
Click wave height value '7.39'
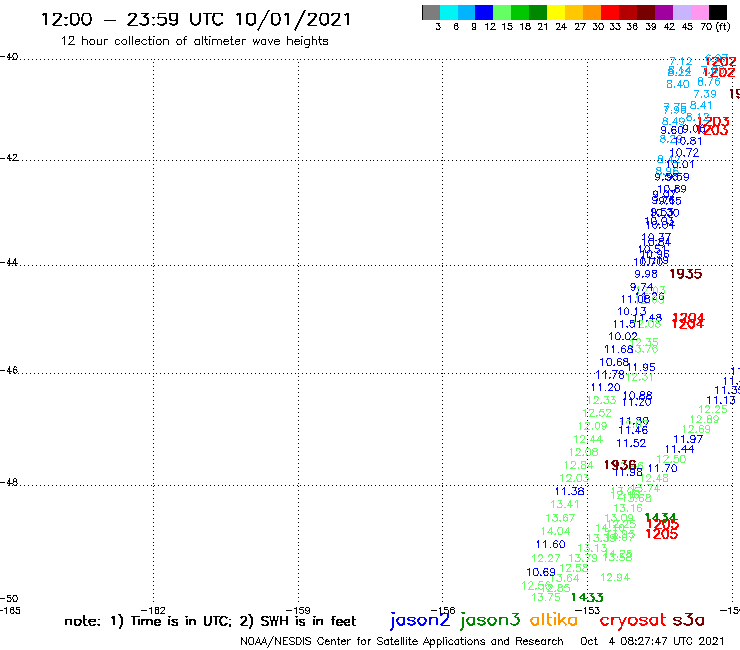click(705, 94)
